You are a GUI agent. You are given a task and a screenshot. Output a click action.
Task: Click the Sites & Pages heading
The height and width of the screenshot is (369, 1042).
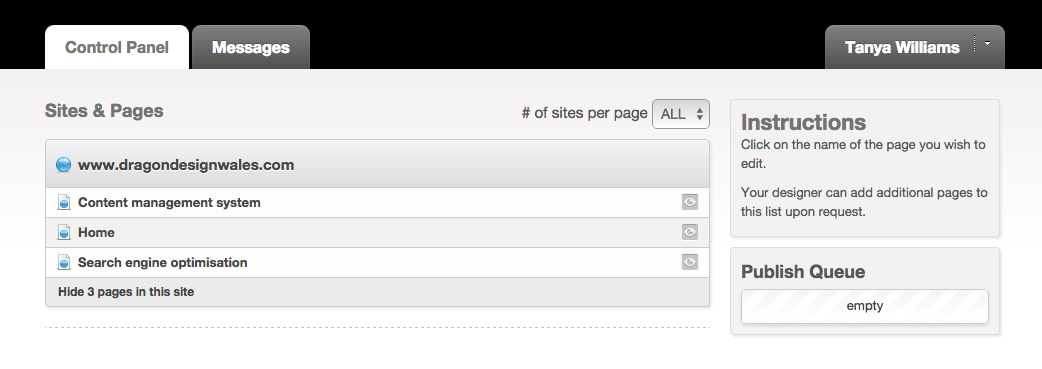(x=104, y=110)
